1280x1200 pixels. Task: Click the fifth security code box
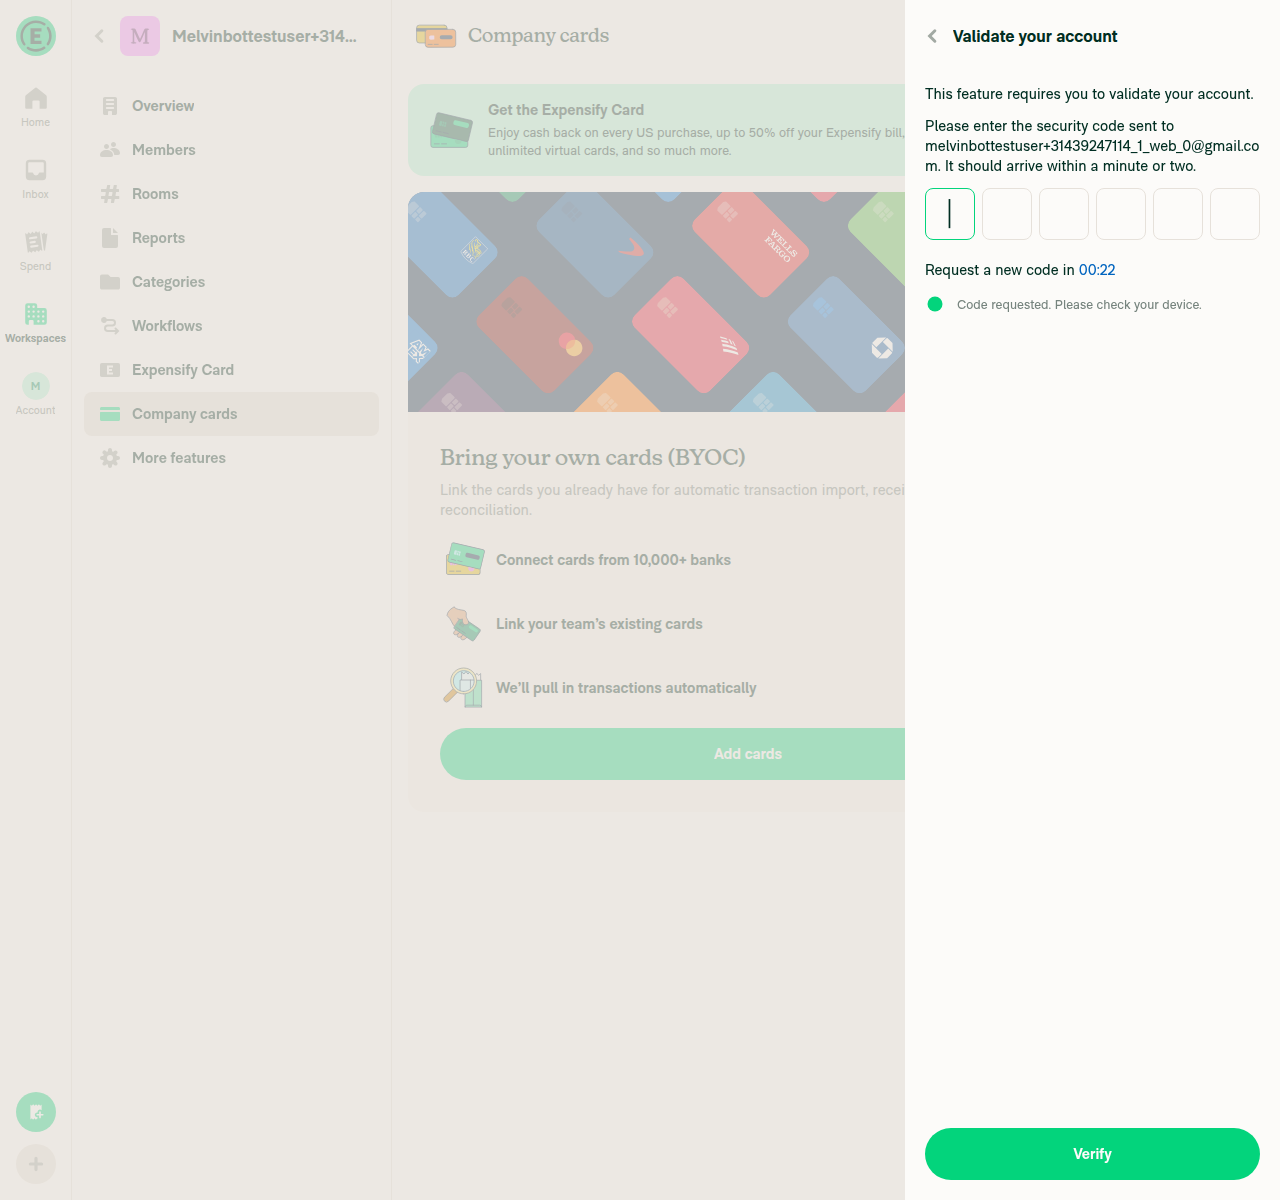[x=1178, y=214]
